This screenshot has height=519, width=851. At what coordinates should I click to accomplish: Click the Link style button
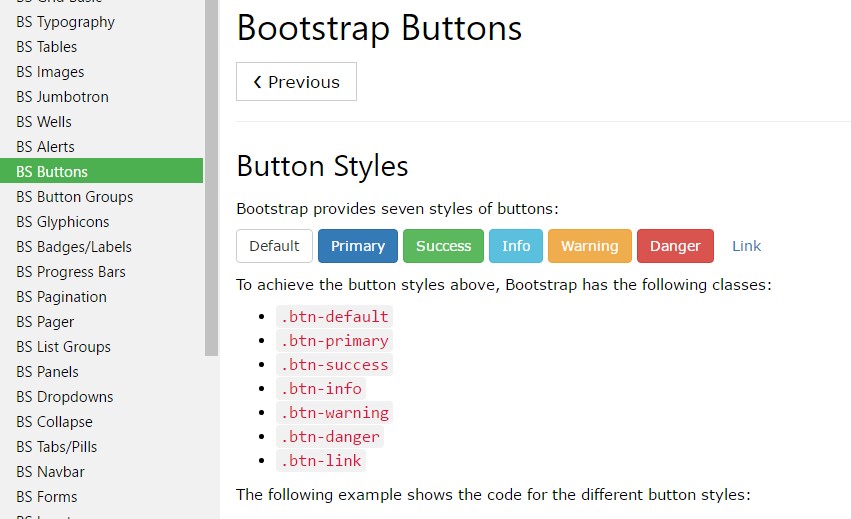coord(746,246)
